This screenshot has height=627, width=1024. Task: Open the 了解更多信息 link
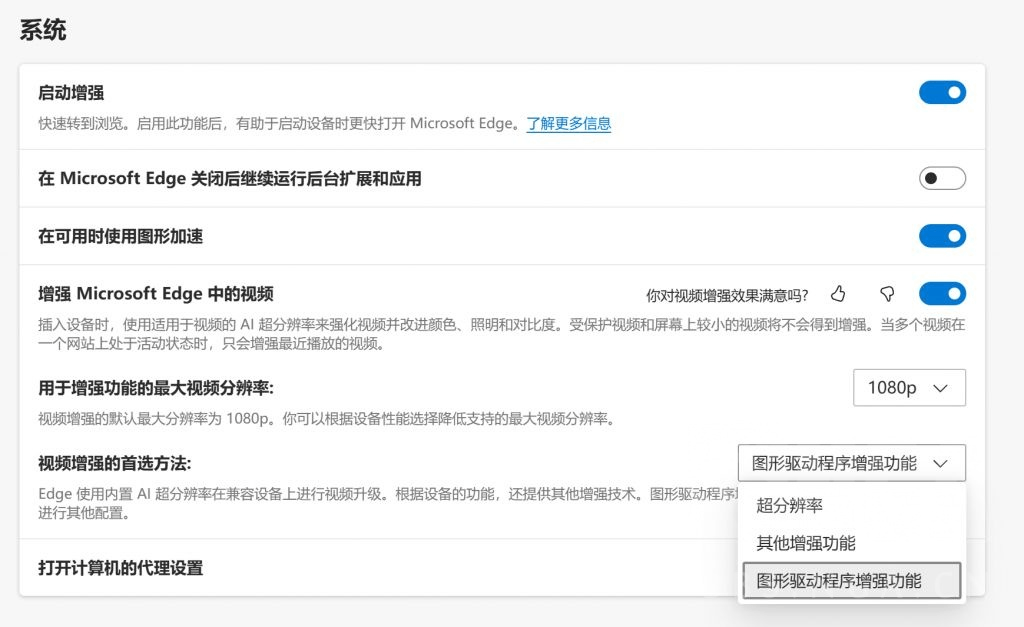click(569, 123)
